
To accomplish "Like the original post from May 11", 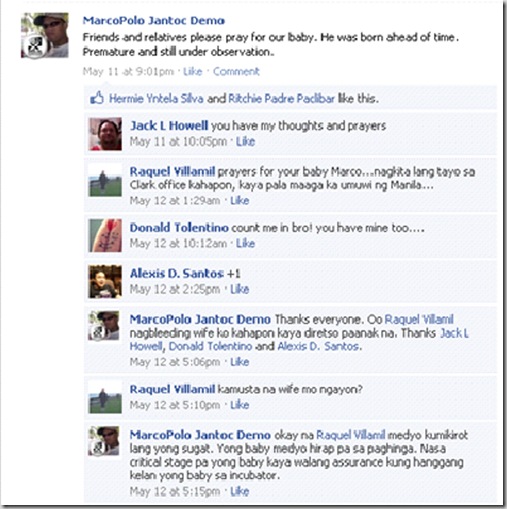I will (x=193, y=71).
